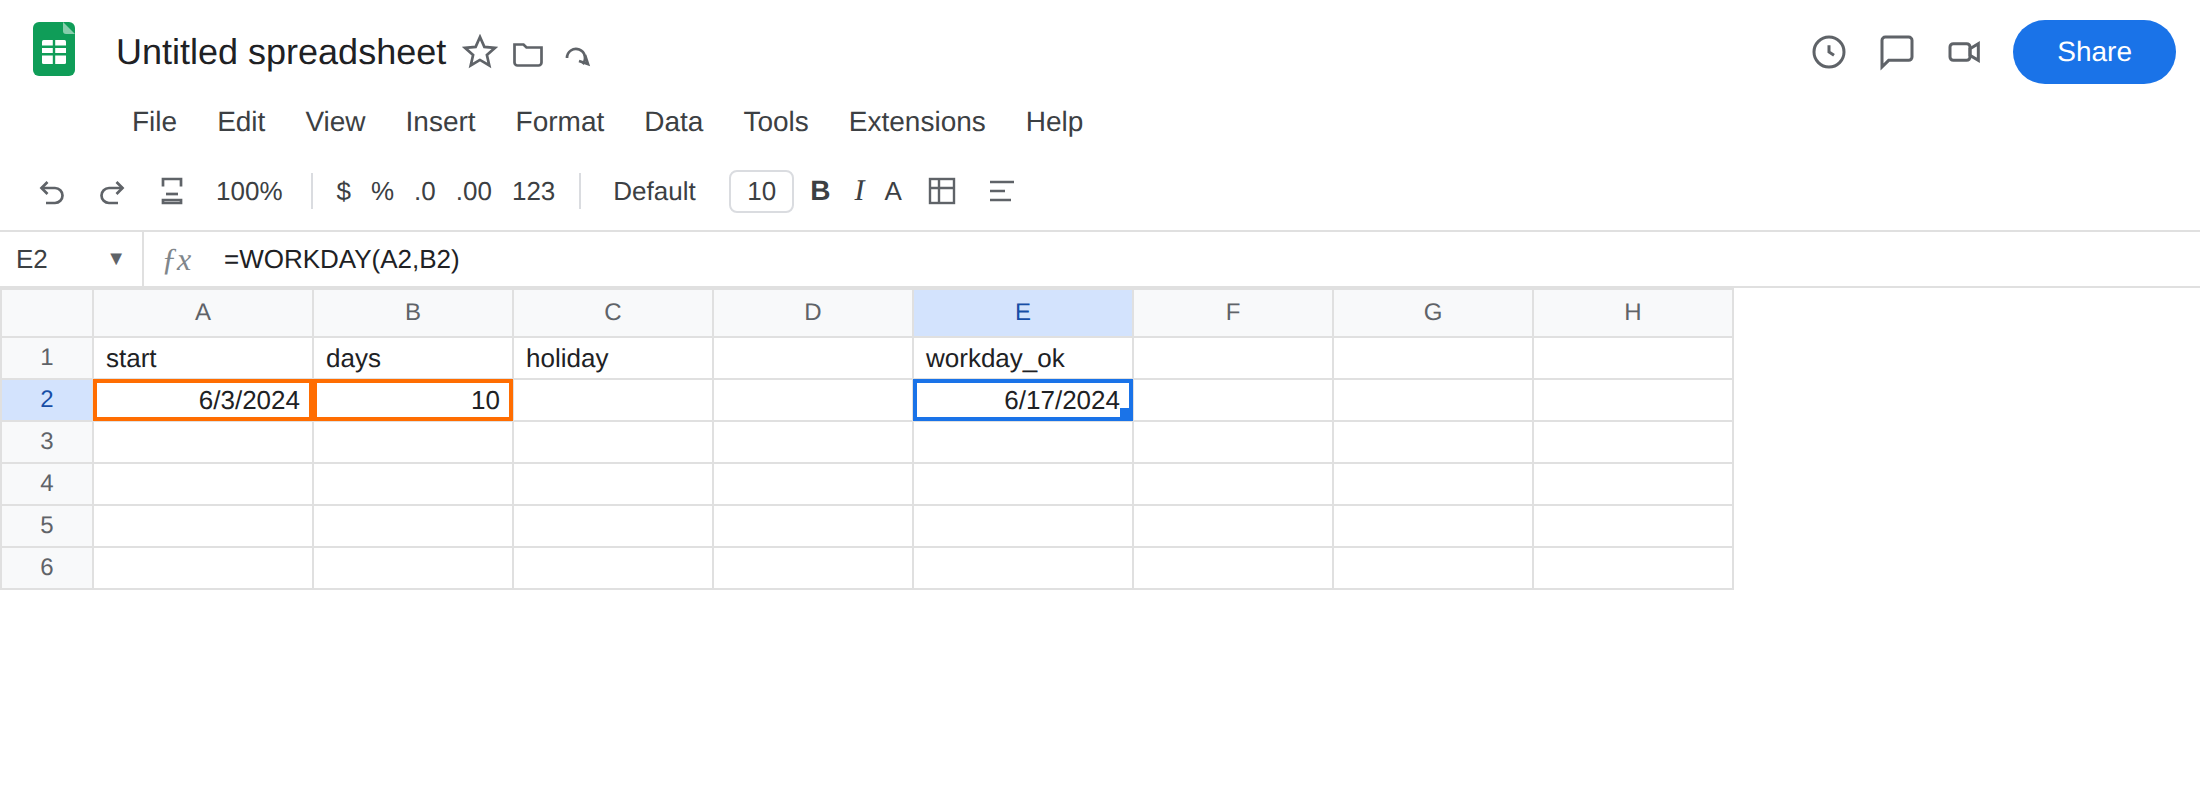Image resolution: width=2200 pixels, height=800 pixels.
Task: Select the holiday header cell
Action: pyautogui.click(x=613, y=358)
